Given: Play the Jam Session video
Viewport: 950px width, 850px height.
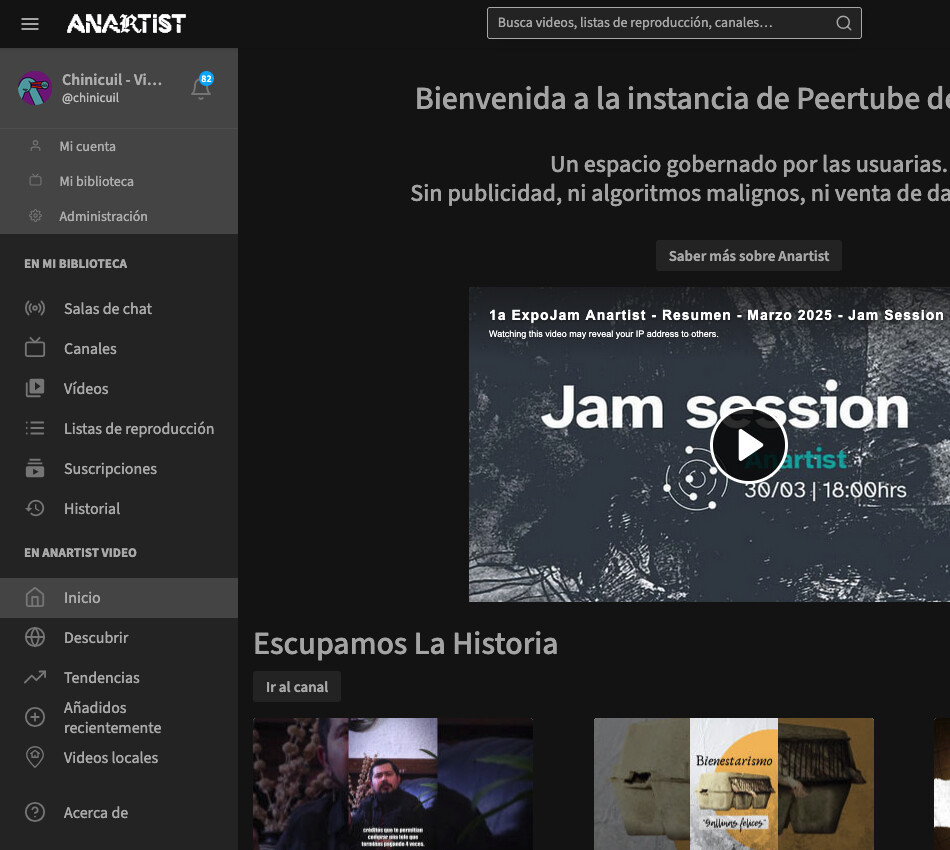Looking at the screenshot, I should coord(748,445).
